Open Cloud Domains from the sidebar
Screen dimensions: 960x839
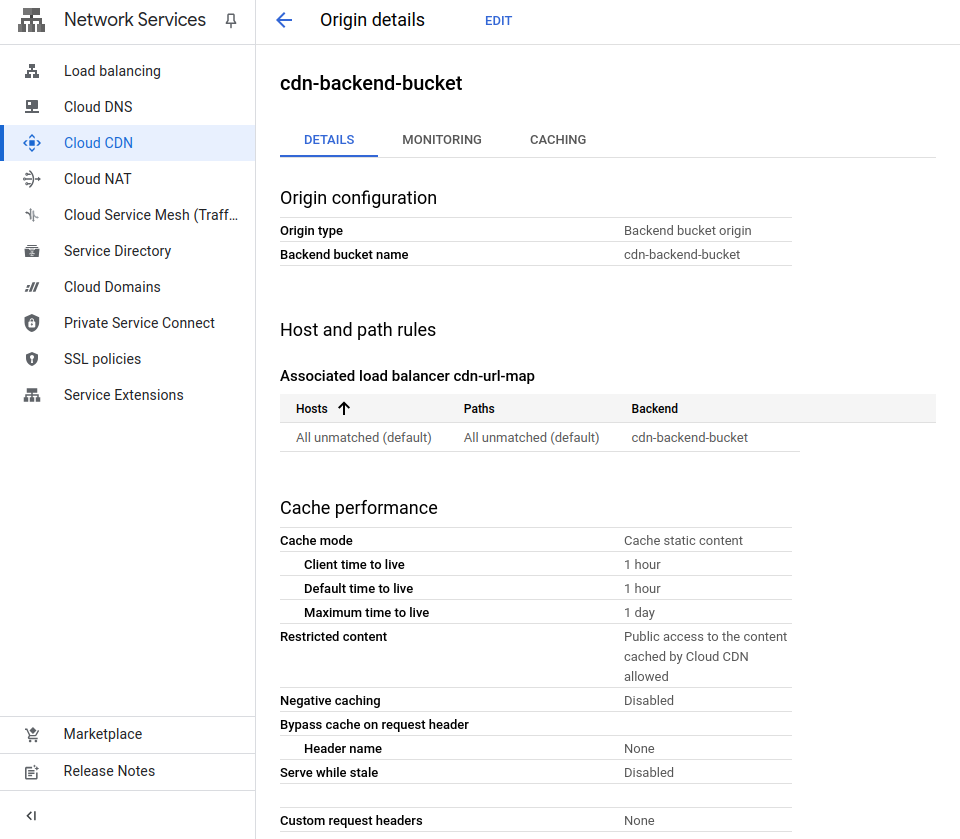[x=112, y=287]
